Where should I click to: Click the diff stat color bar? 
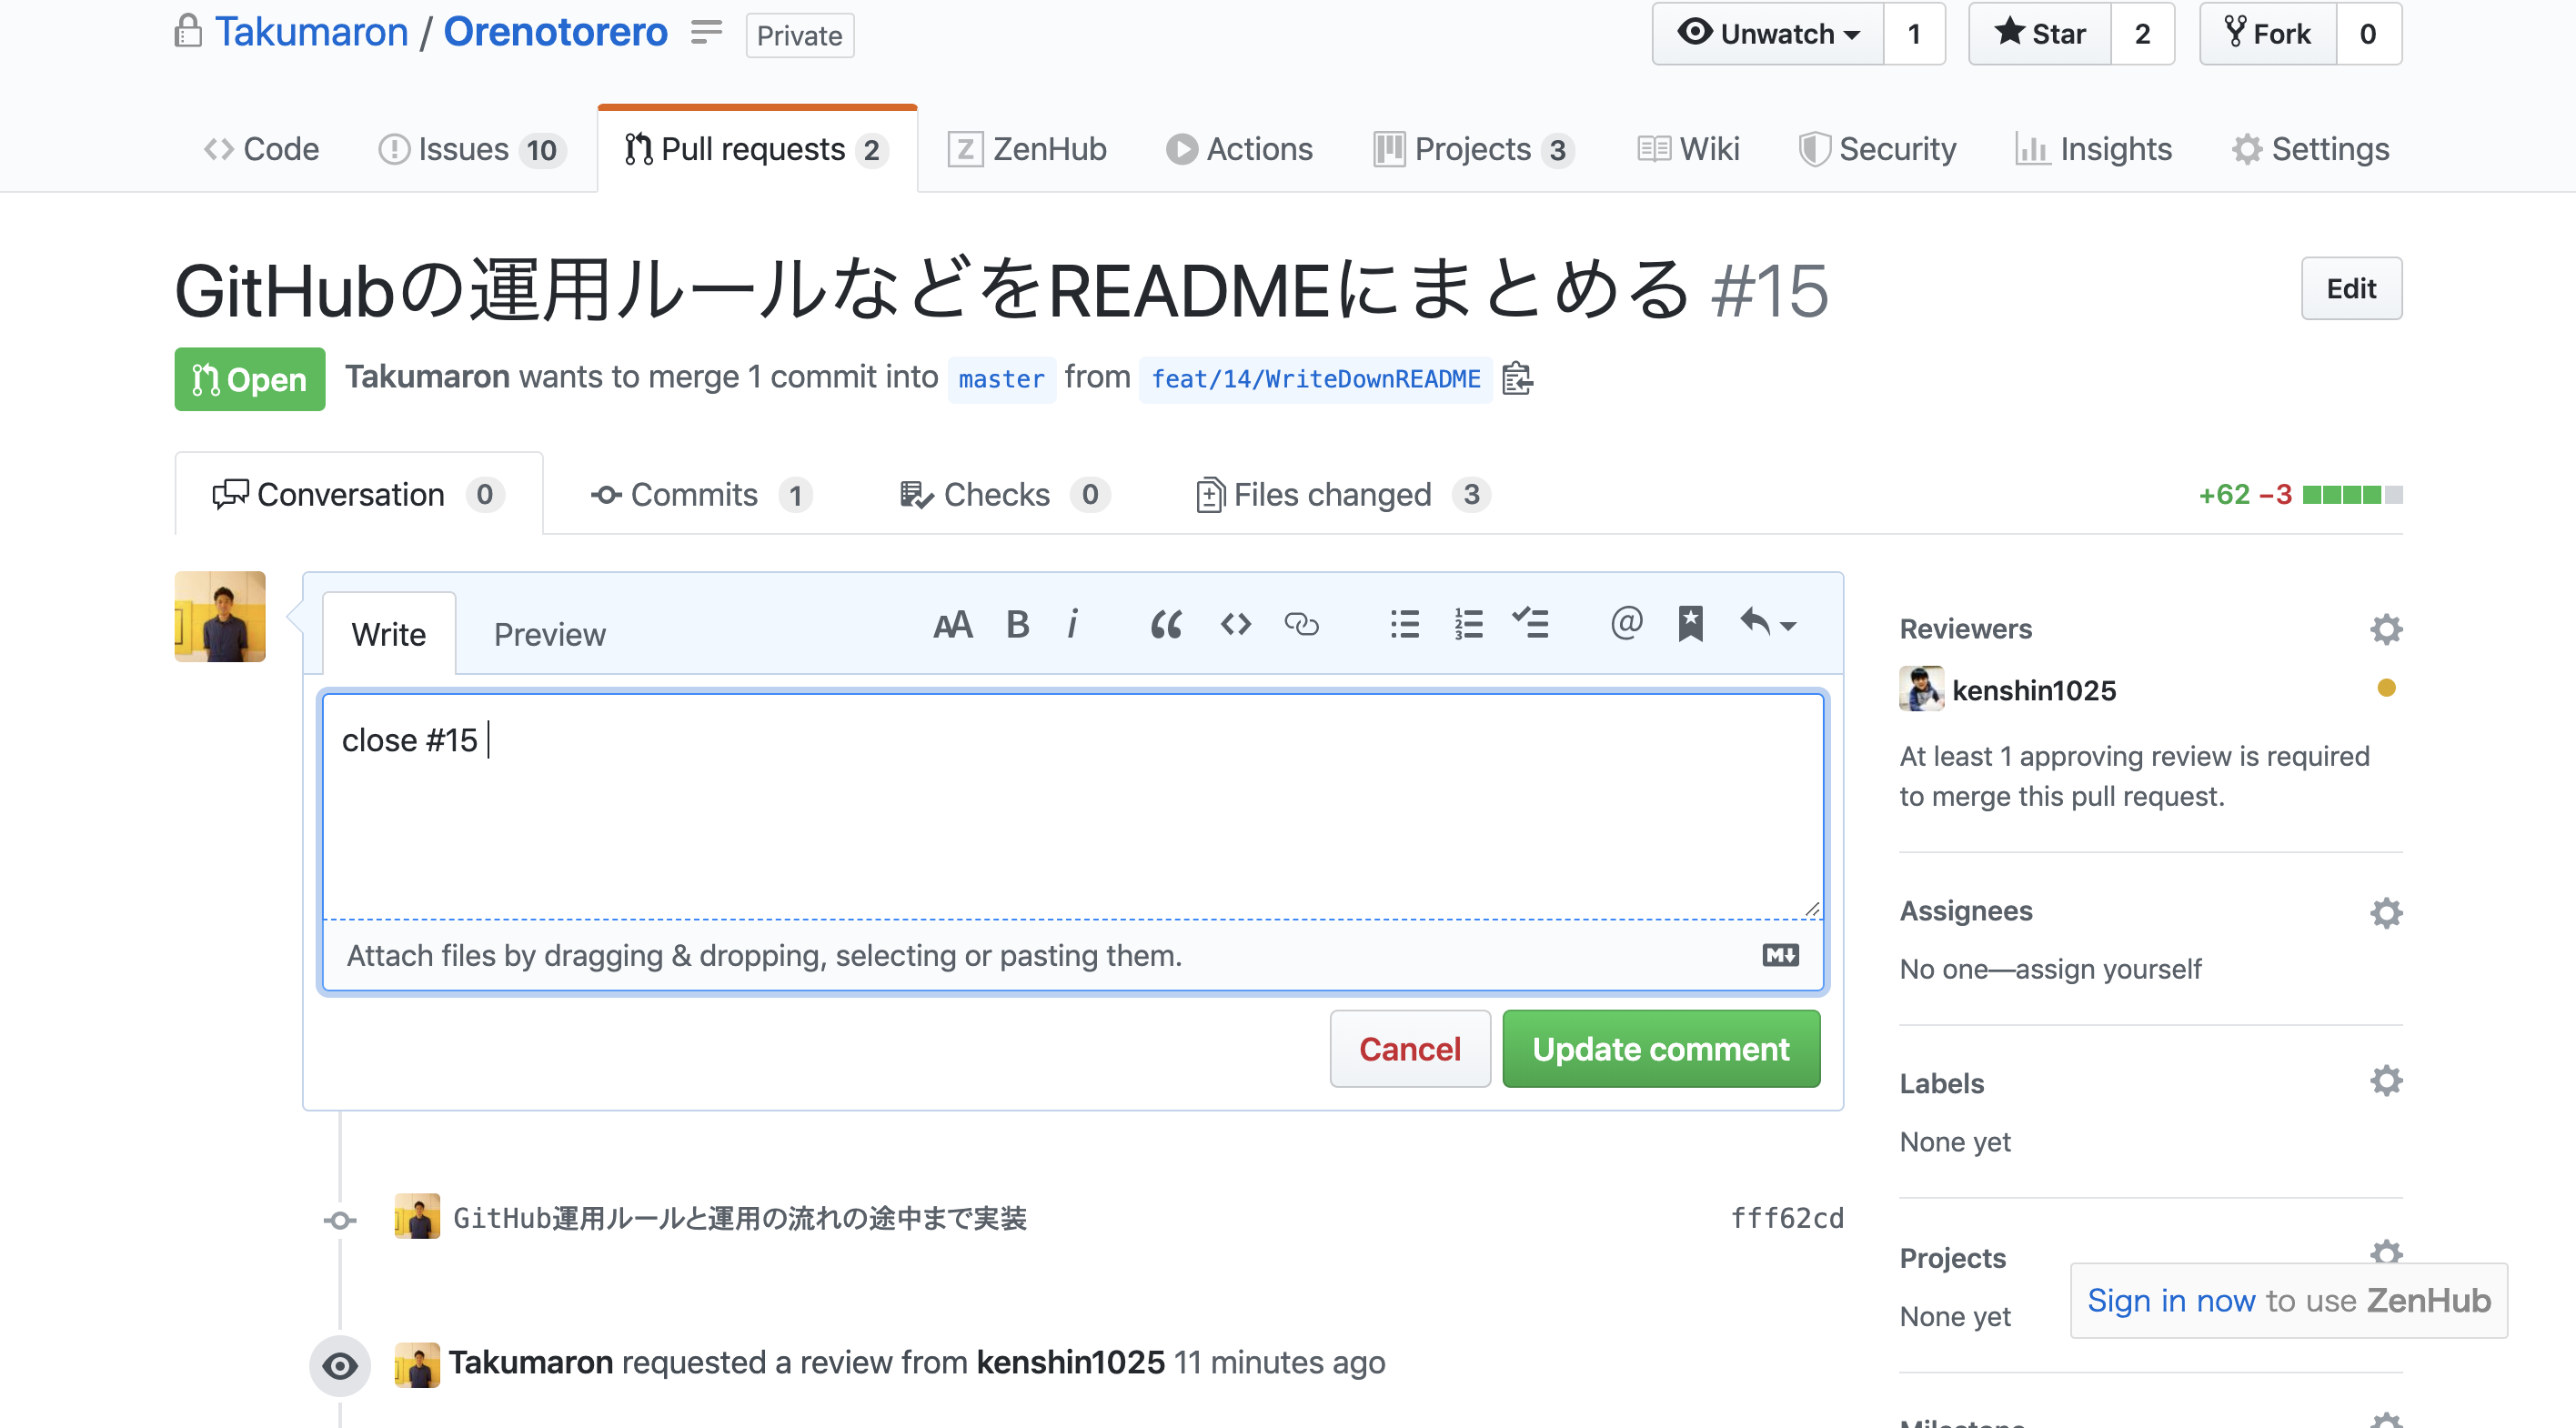[2351, 495]
